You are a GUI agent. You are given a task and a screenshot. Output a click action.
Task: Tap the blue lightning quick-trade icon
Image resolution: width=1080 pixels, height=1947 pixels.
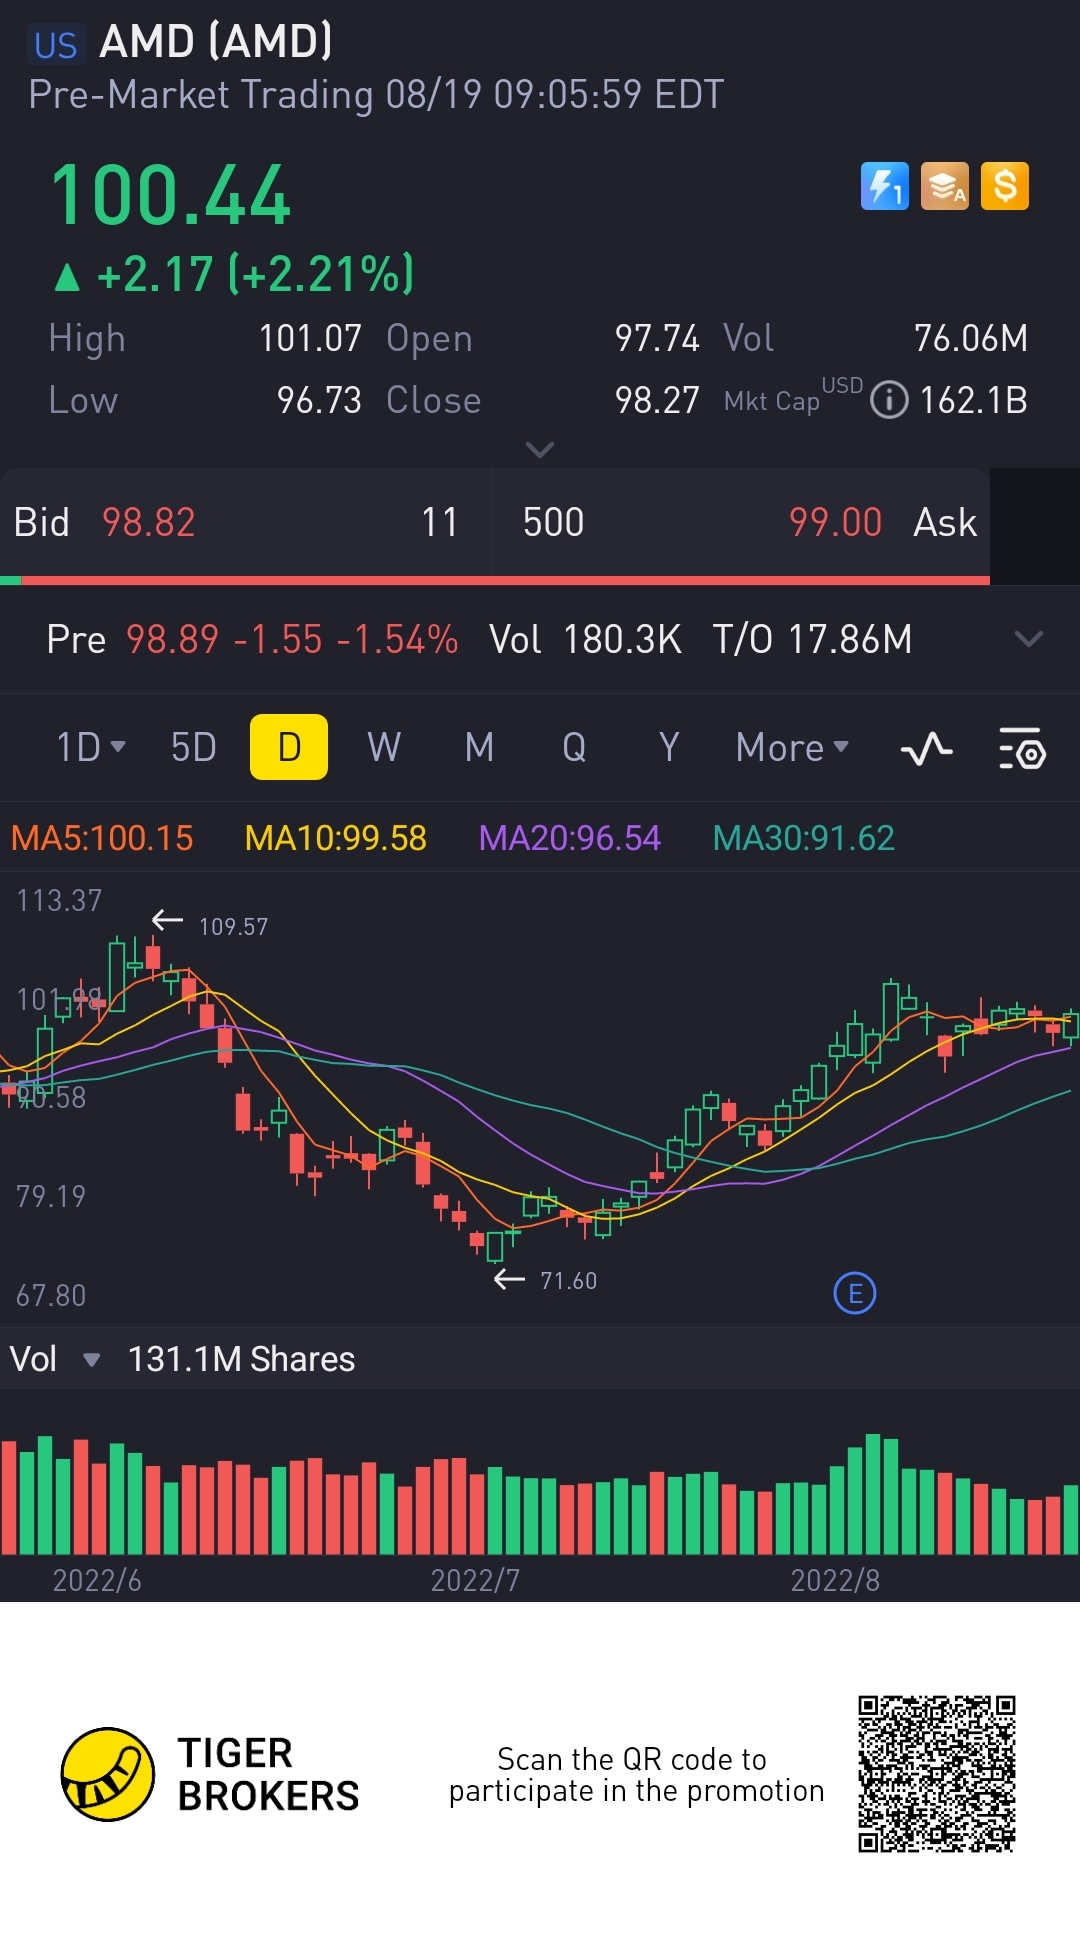885,186
